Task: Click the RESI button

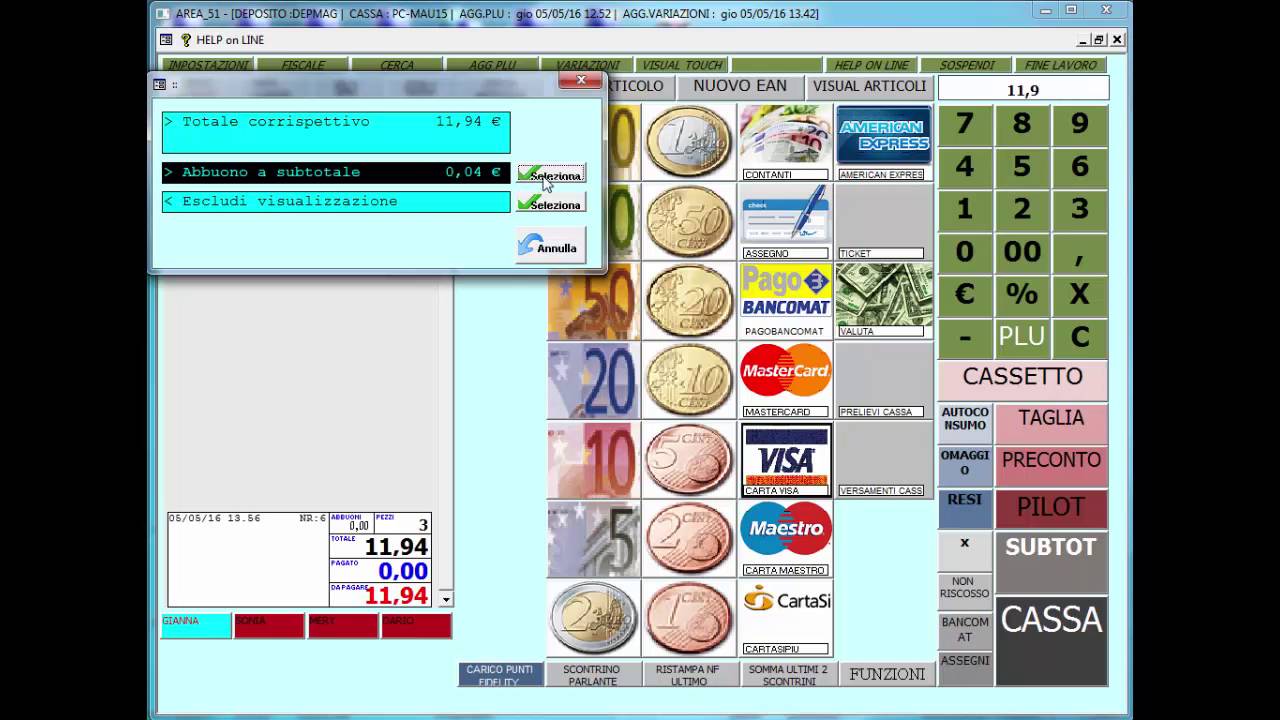Action: pyautogui.click(x=965, y=508)
